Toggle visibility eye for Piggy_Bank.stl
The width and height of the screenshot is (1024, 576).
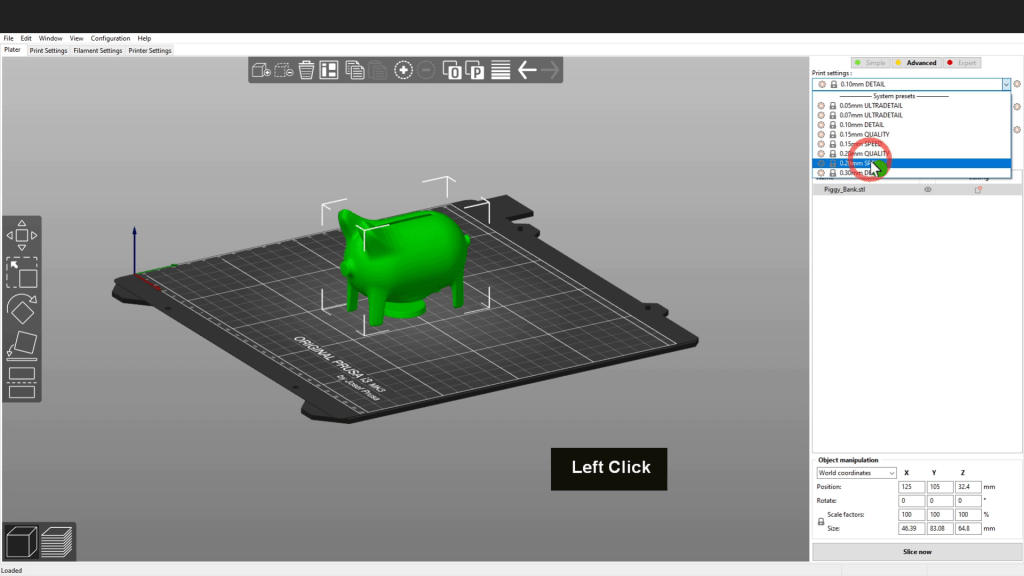point(927,189)
